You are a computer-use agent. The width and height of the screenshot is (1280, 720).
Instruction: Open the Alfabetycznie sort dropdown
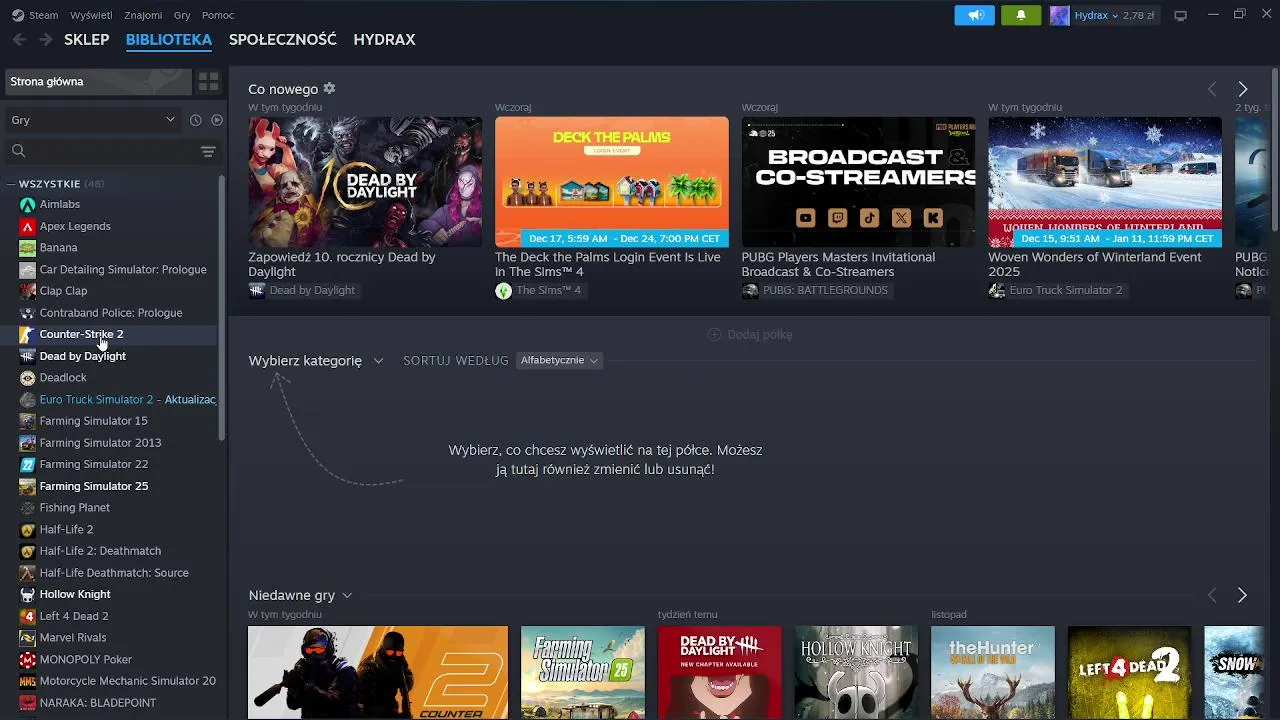[x=559, y=360]
